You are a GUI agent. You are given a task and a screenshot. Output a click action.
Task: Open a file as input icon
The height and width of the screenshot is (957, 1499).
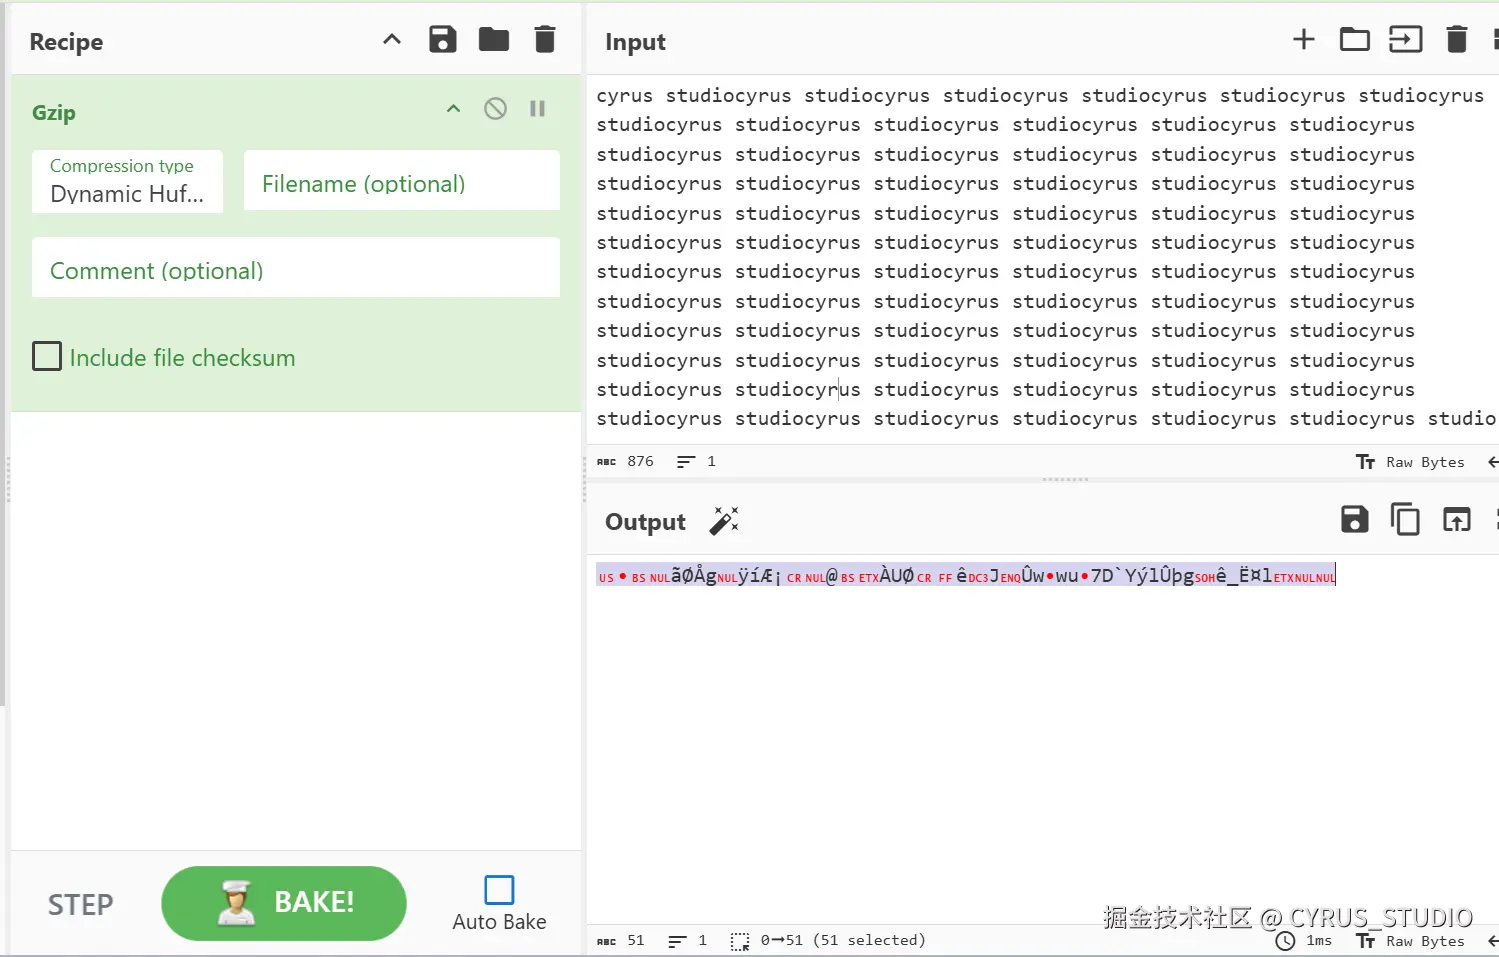tap(1406, 40)
